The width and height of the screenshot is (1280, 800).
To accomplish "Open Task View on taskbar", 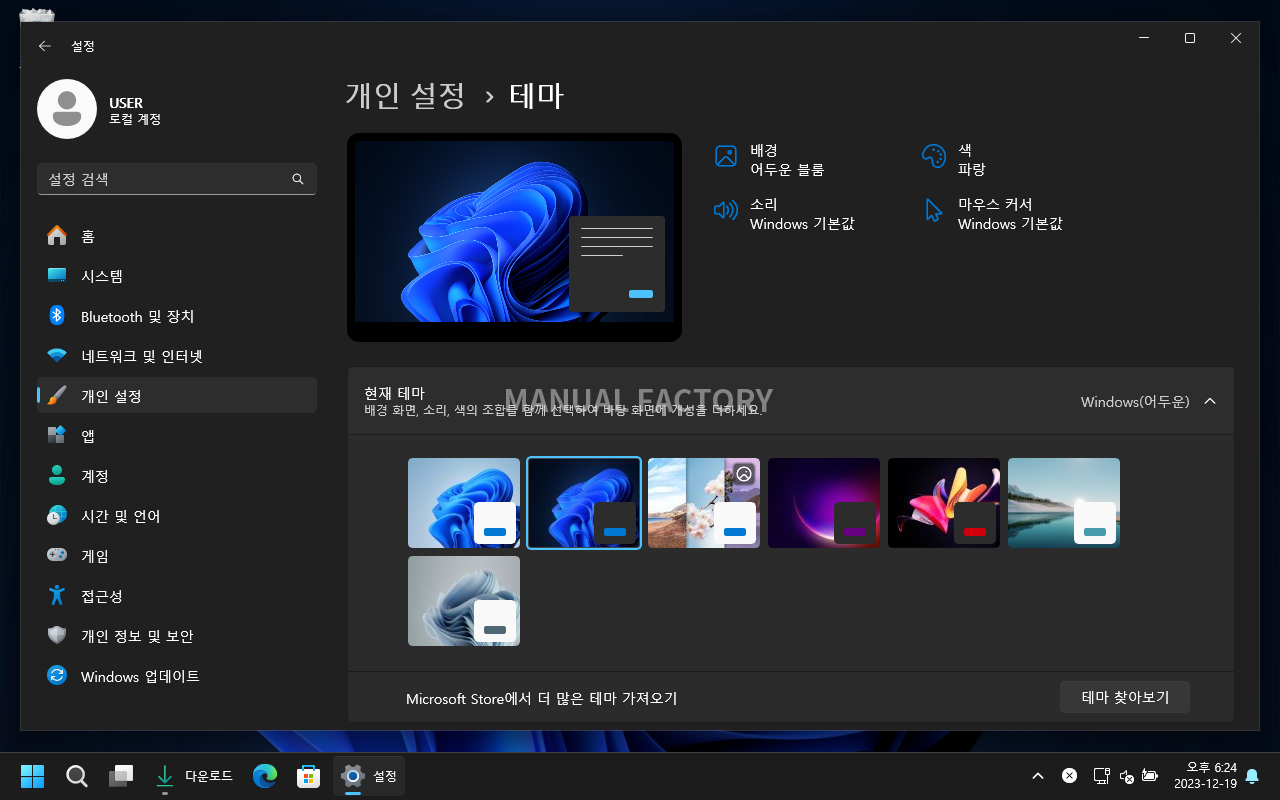I will pos(121,776).
